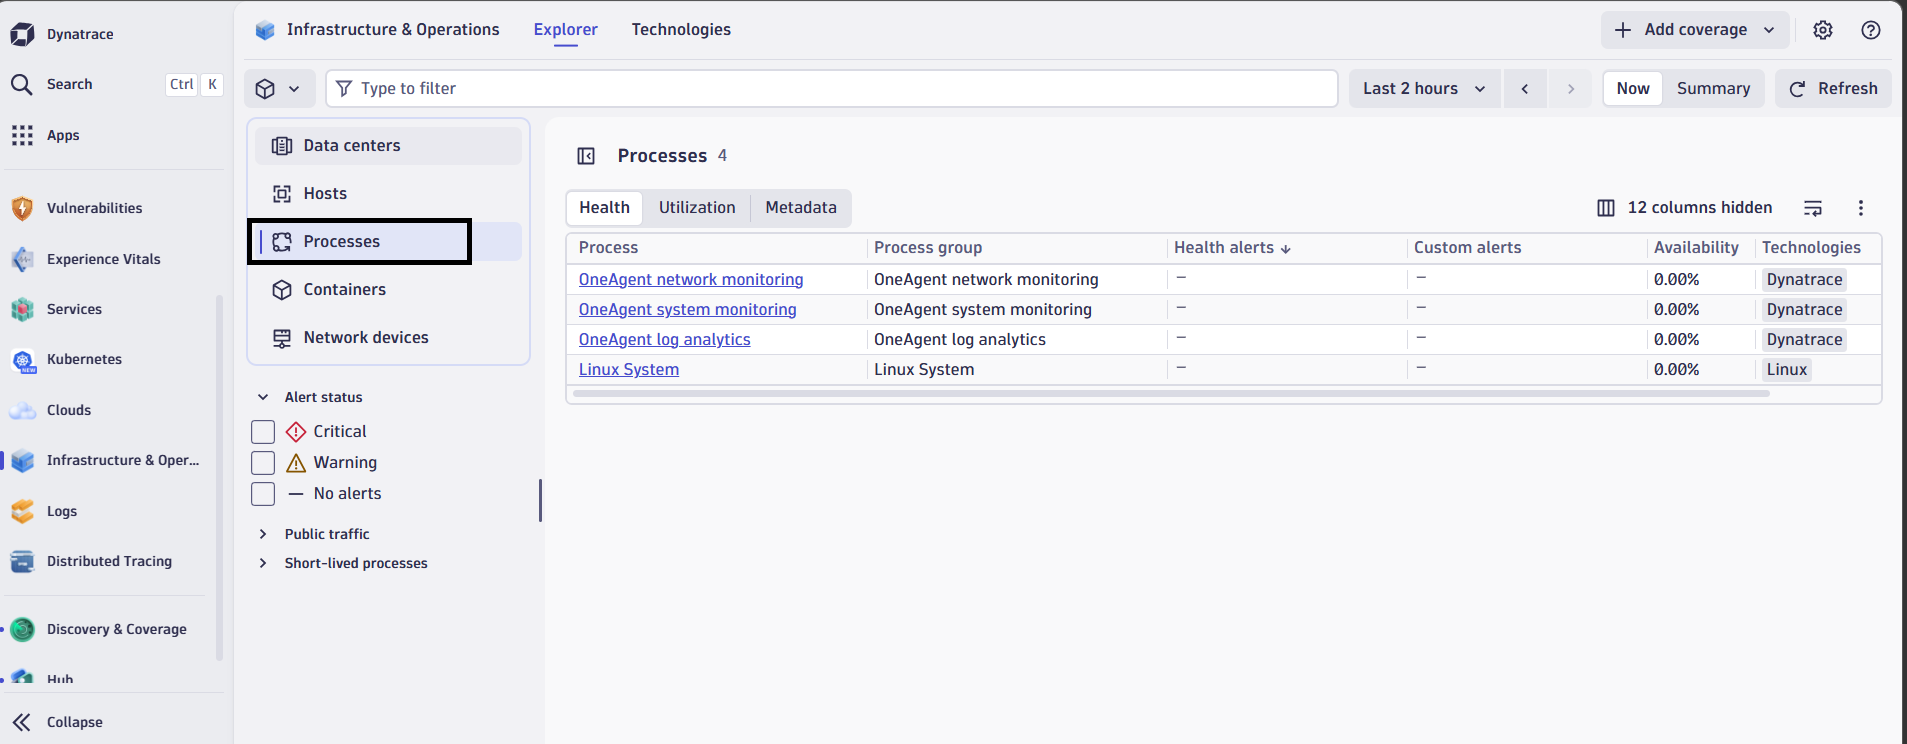
Task: Check the Critical alert status filter
Action: coord(263,432)
